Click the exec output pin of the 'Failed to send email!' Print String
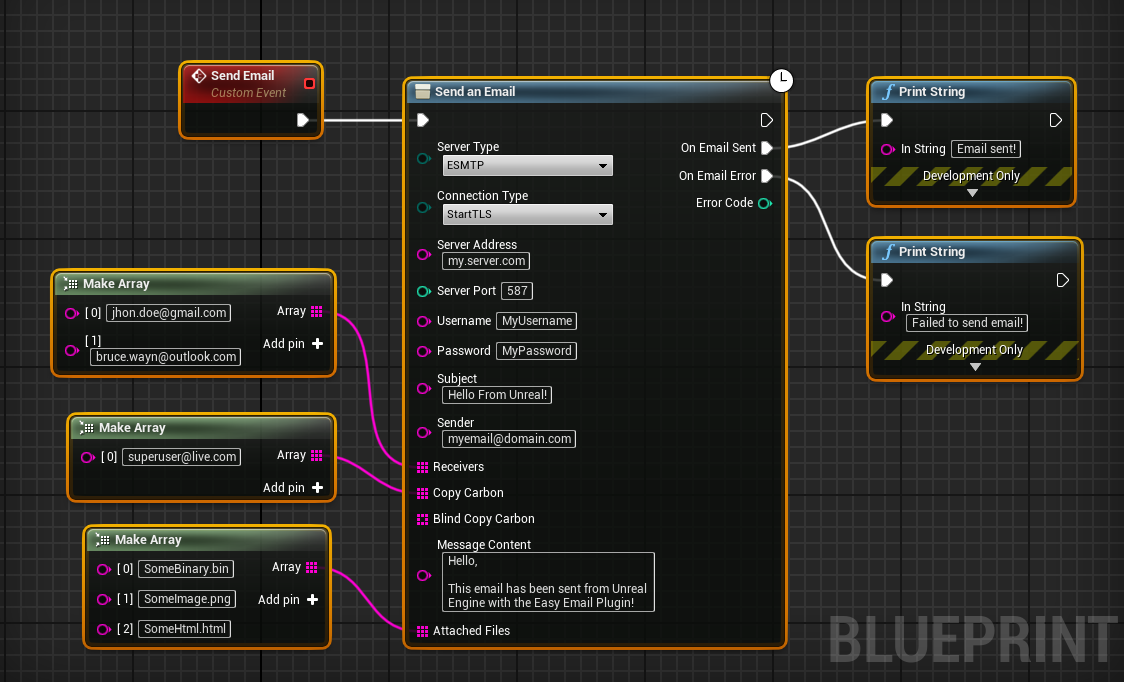 pos(1062,280)
